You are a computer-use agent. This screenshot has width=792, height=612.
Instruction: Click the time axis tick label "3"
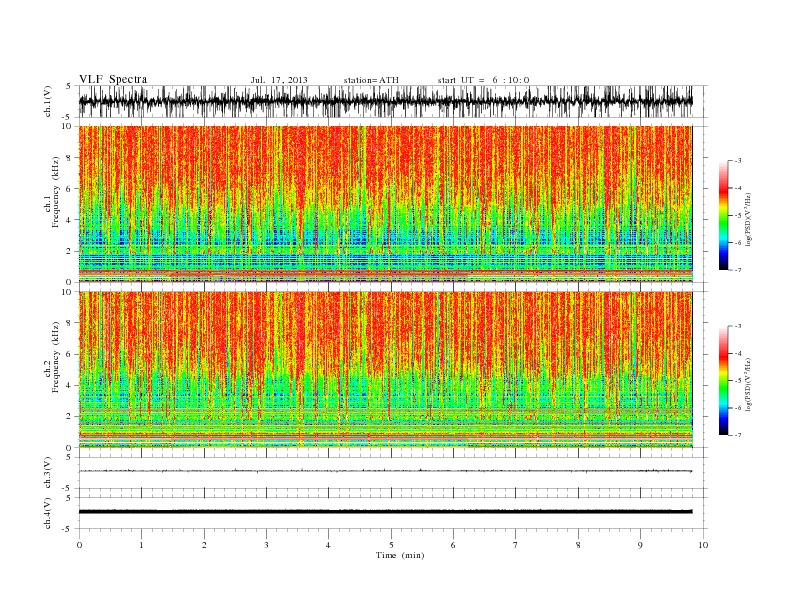pos(266,545)
